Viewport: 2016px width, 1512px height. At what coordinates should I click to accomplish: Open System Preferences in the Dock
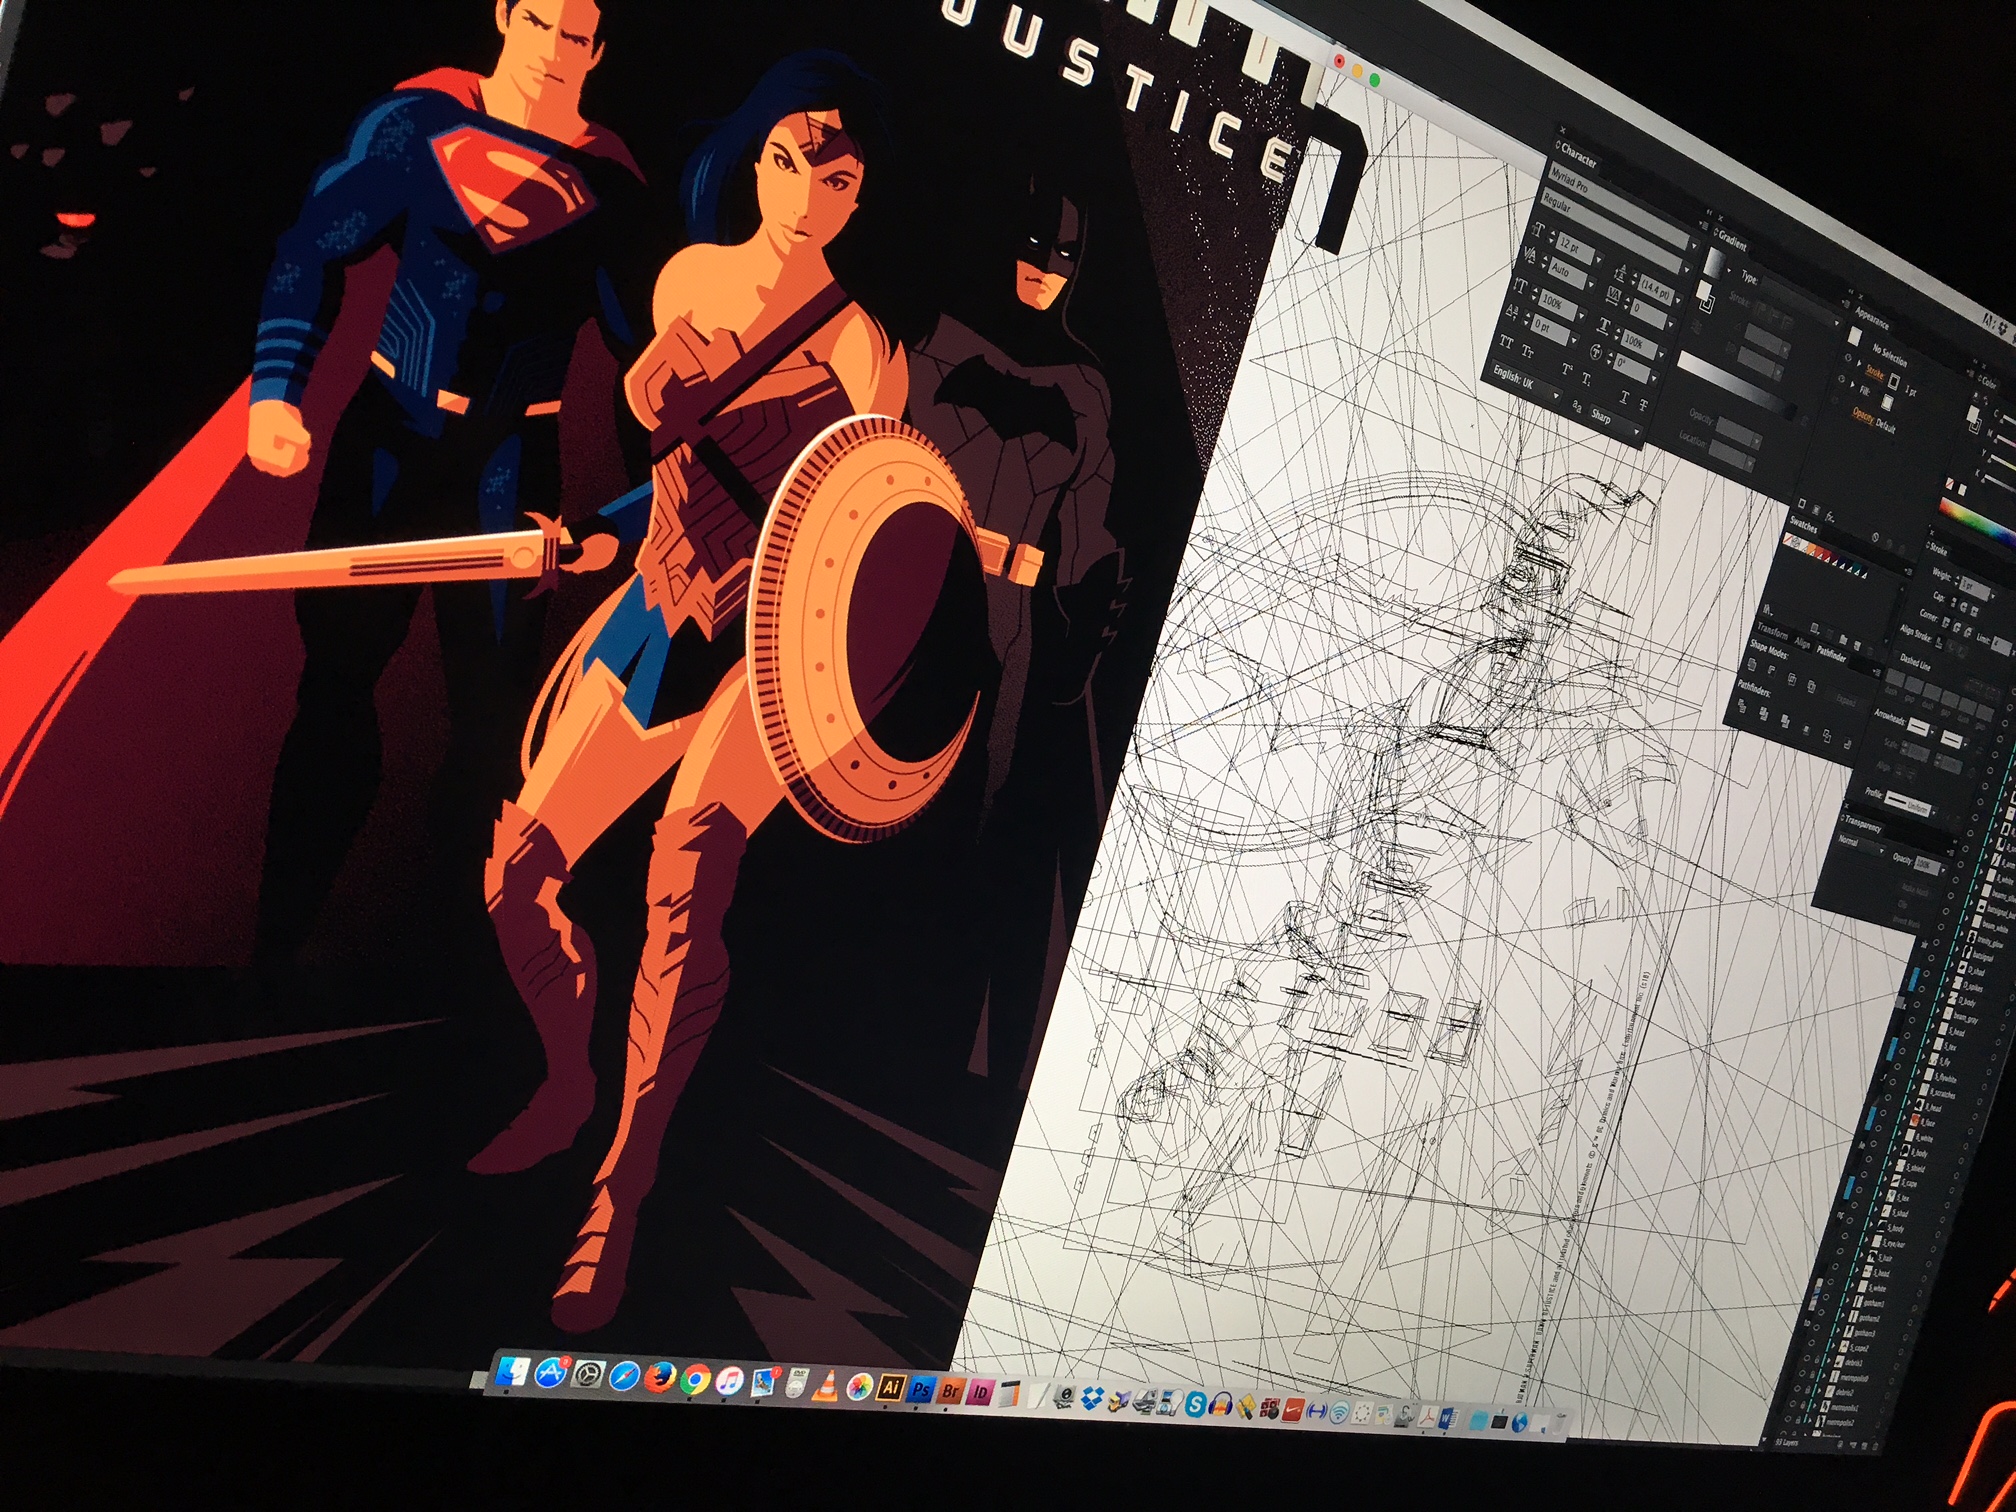pyautogui.click(x=588, y=1375)
